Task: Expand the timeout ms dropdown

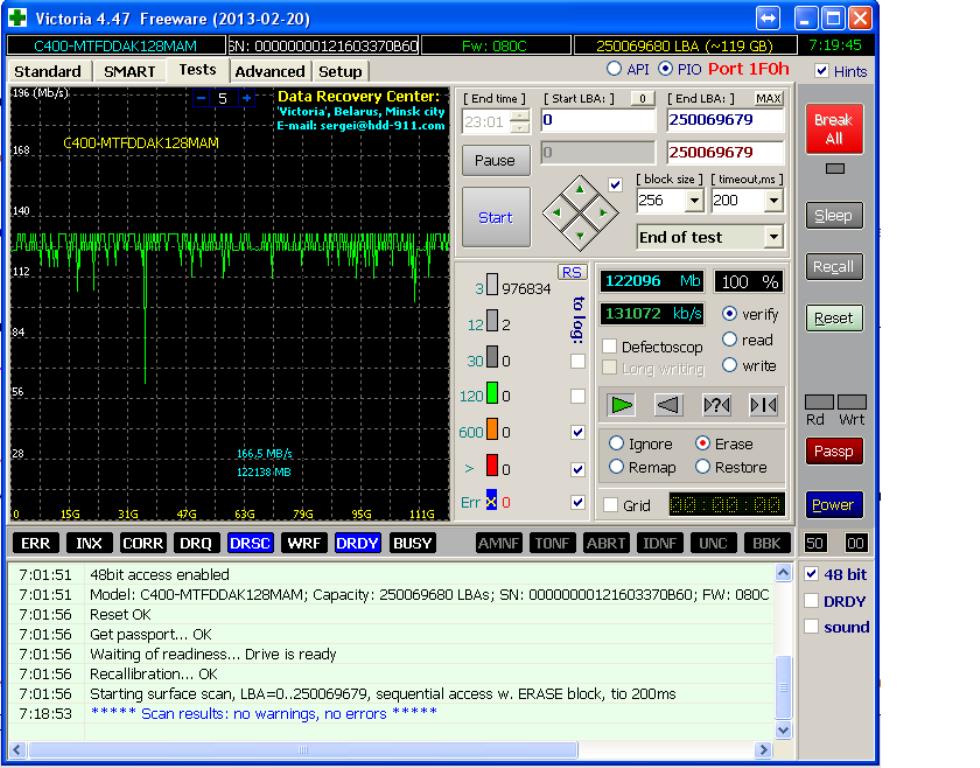Action: (x=773, y=201)
